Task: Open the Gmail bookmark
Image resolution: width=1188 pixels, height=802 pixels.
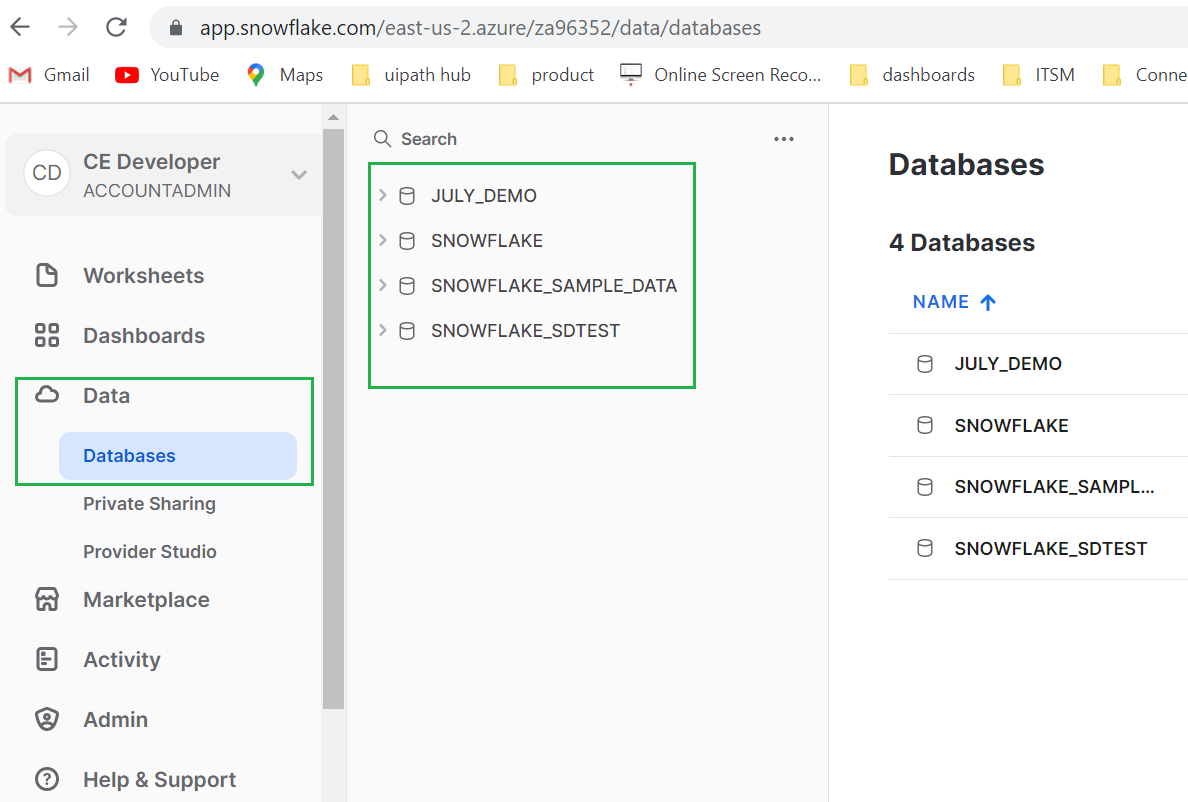Action: click(49, 75)
